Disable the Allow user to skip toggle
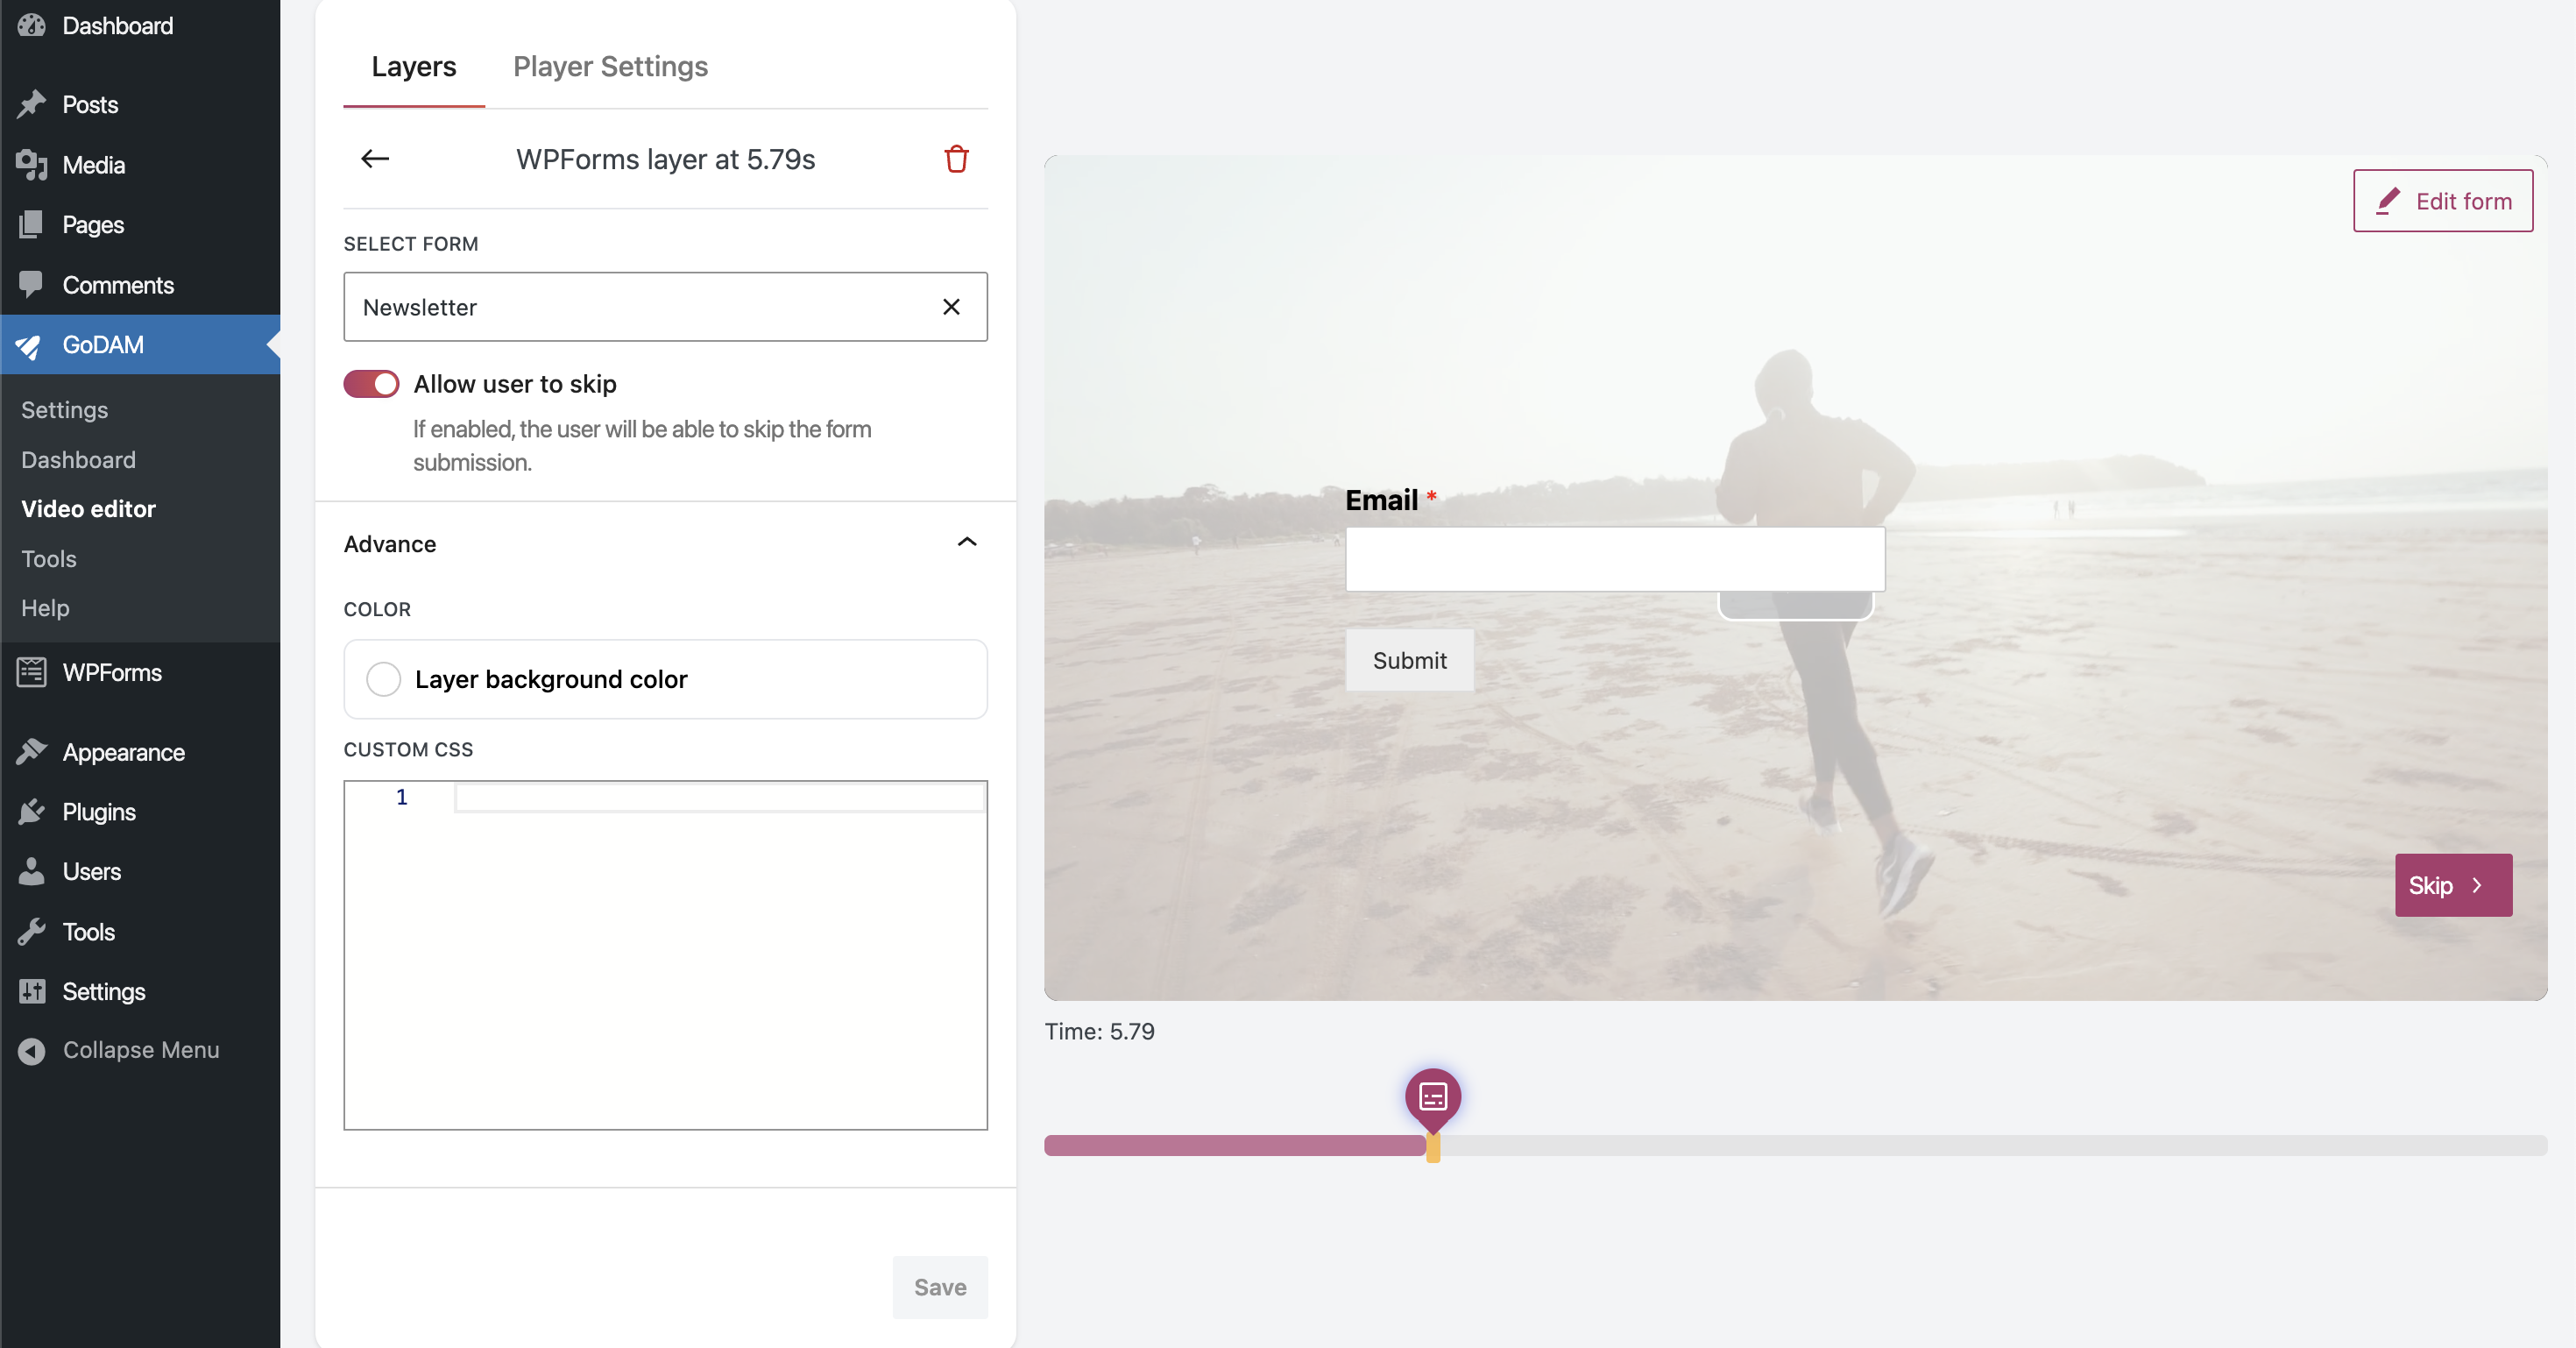The width and height of the screenshot is (2576, 1348). [371, 384]
